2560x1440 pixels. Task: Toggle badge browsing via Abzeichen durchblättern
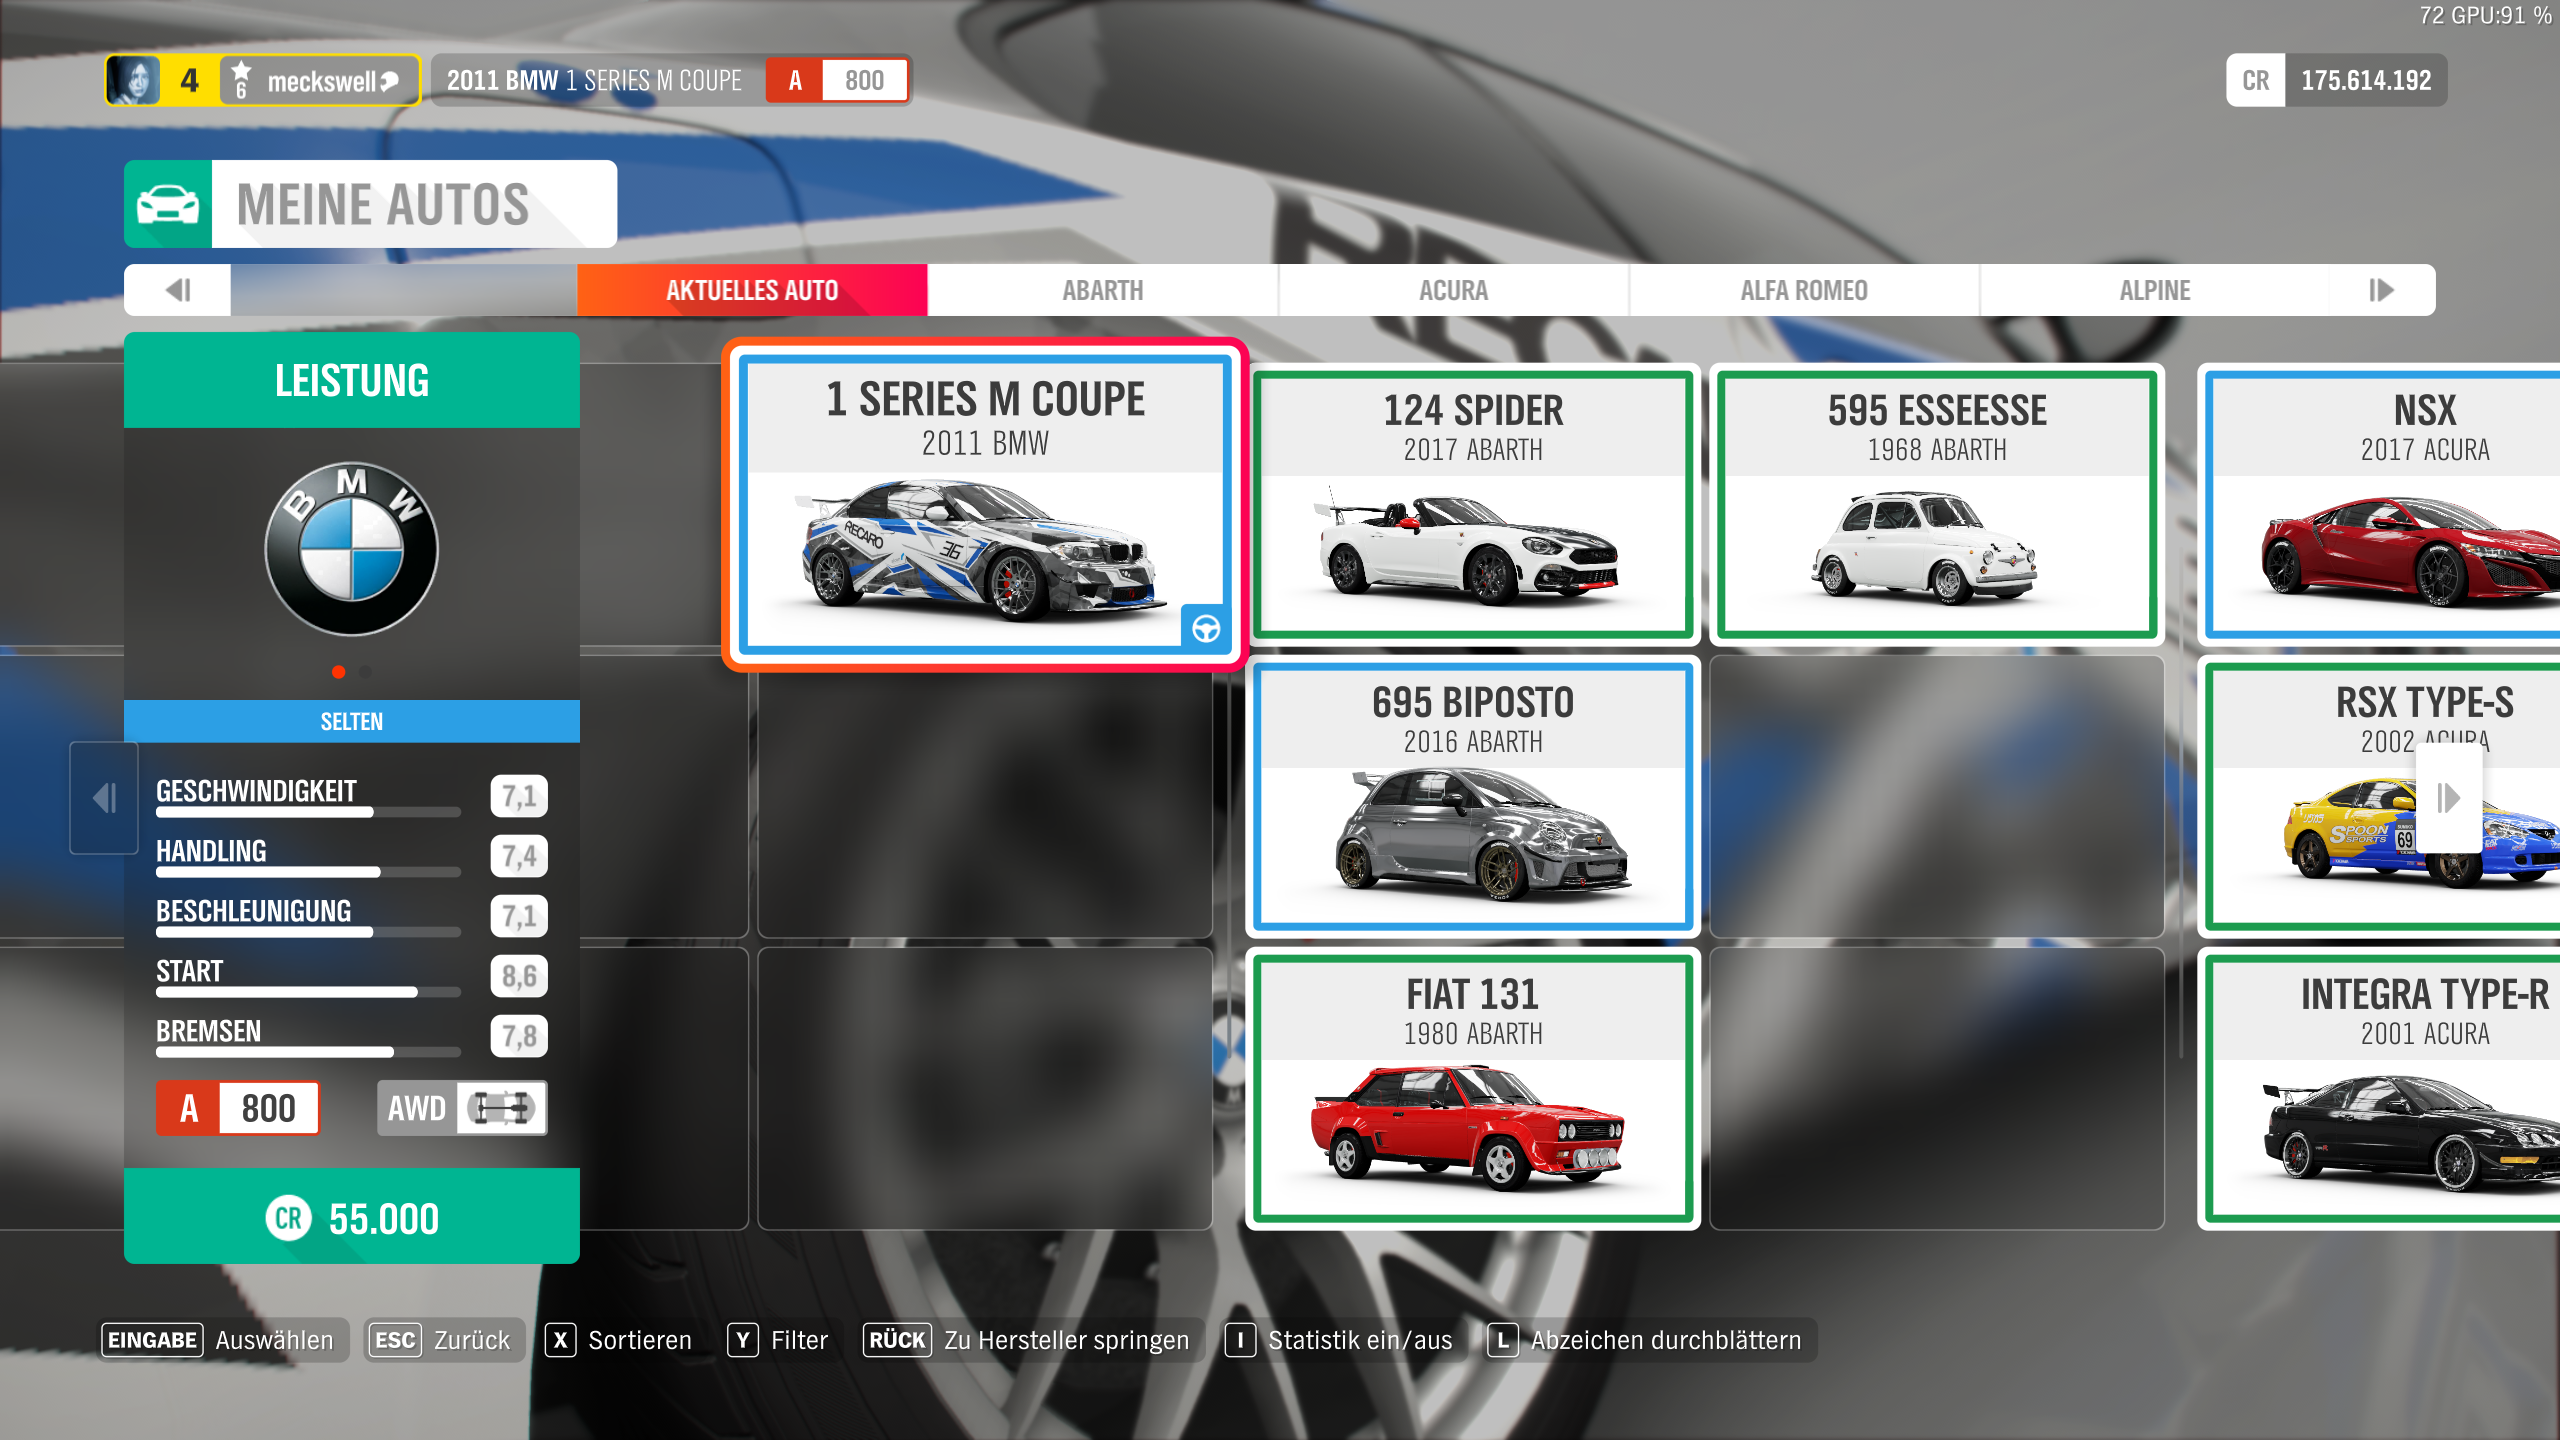(x=1648, y=1340)
